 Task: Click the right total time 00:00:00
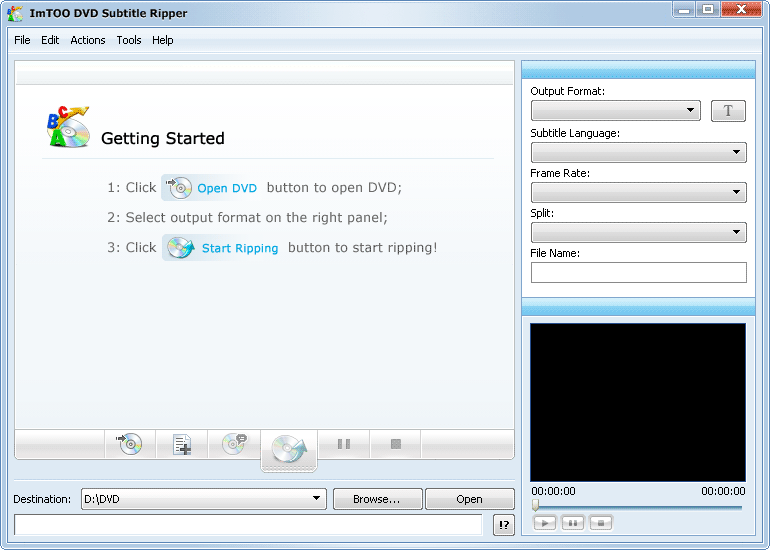pos(723,491)
